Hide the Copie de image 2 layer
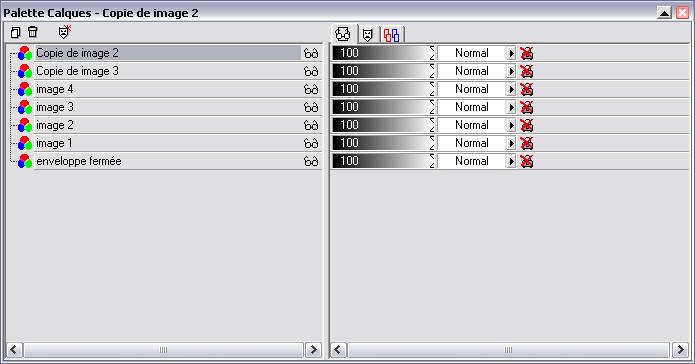This screenshot has width=695, height=364. (x=311, y=54)
